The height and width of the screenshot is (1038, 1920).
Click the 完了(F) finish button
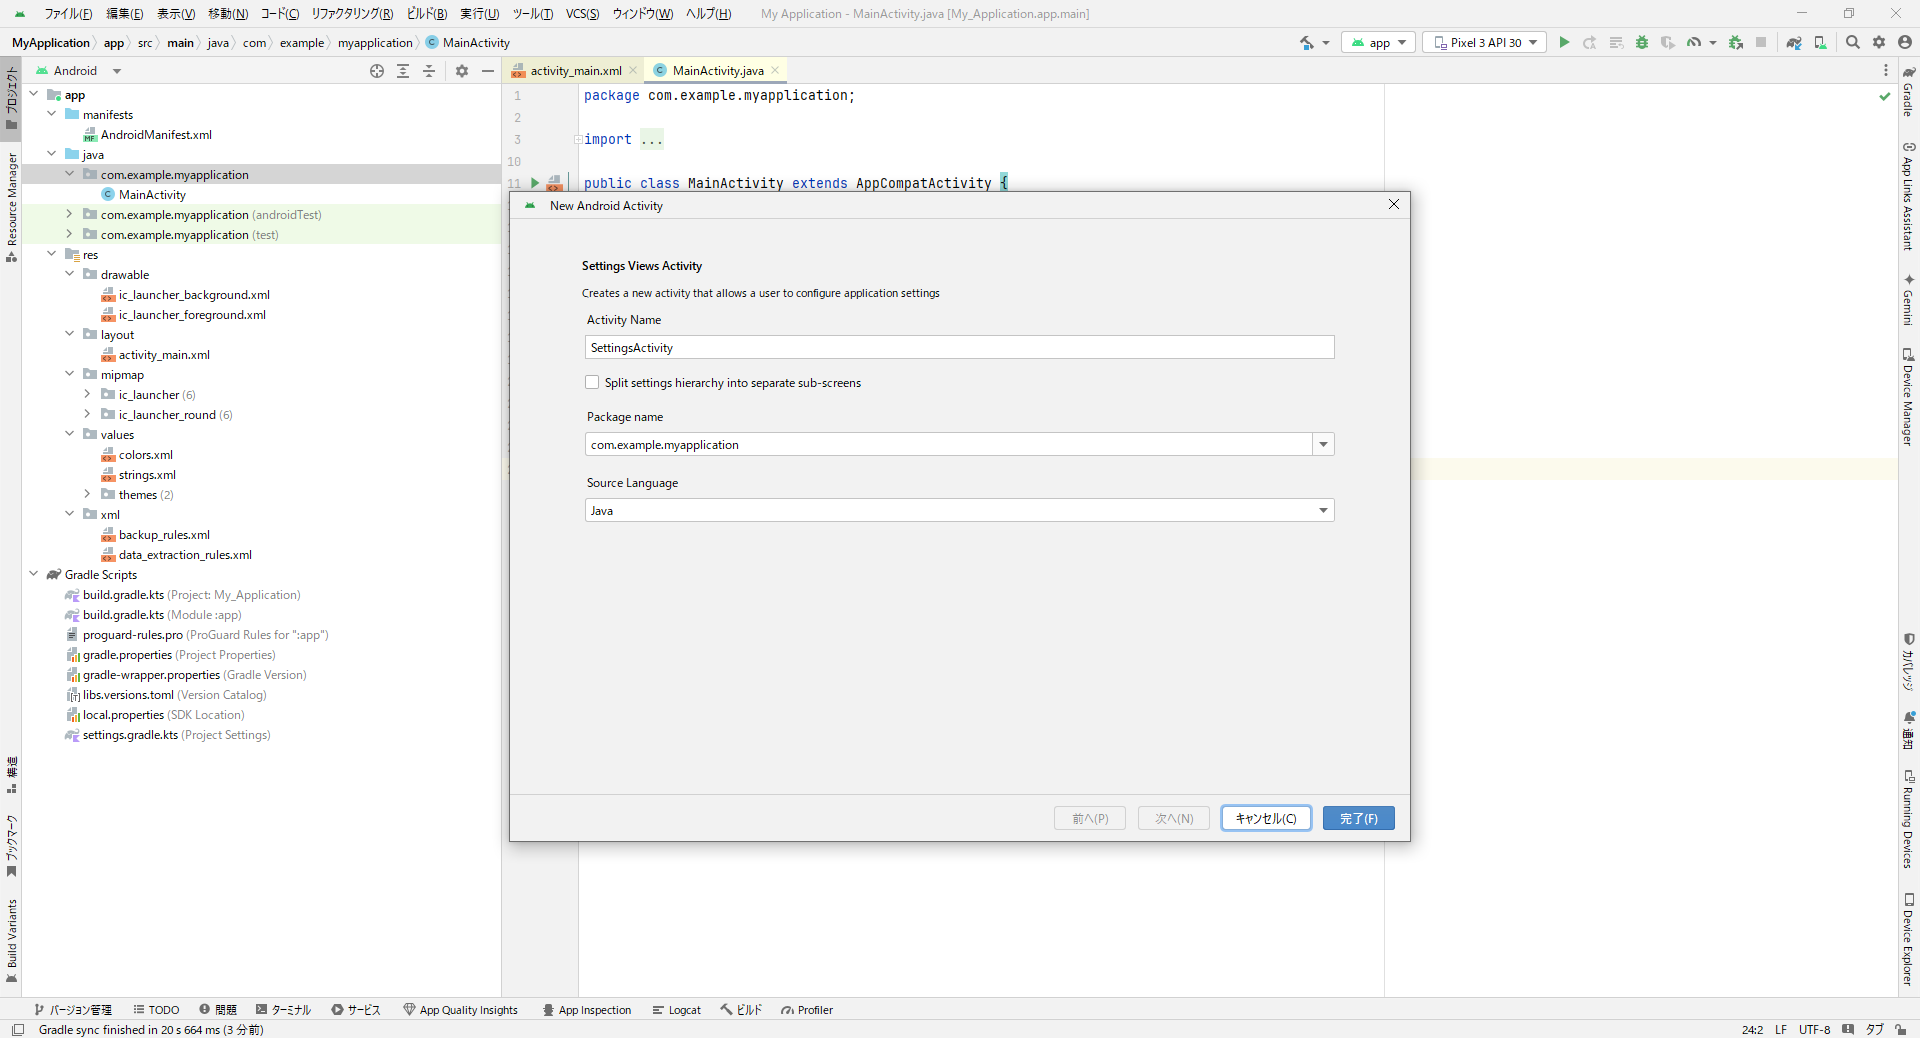(x=1358, y=818)
